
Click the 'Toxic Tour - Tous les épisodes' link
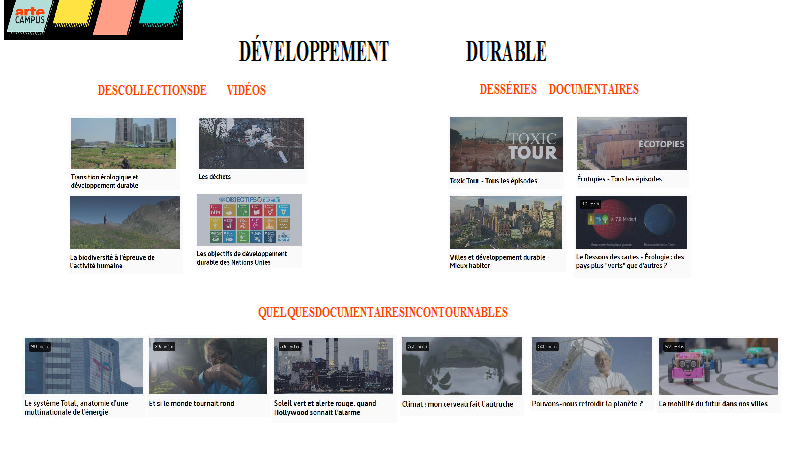pos(494,181)
